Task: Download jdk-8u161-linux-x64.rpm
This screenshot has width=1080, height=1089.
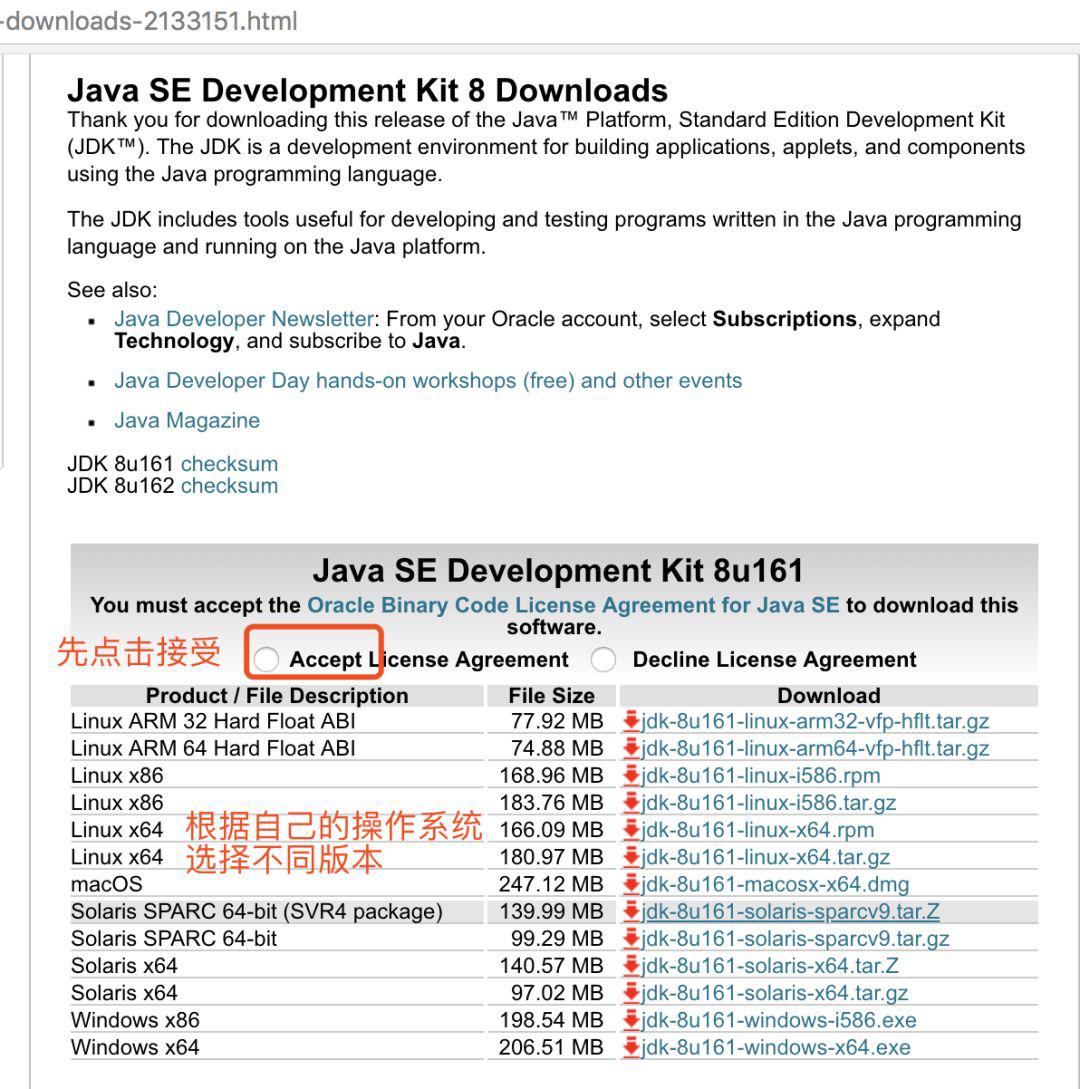Action: (x=758, y=829)
